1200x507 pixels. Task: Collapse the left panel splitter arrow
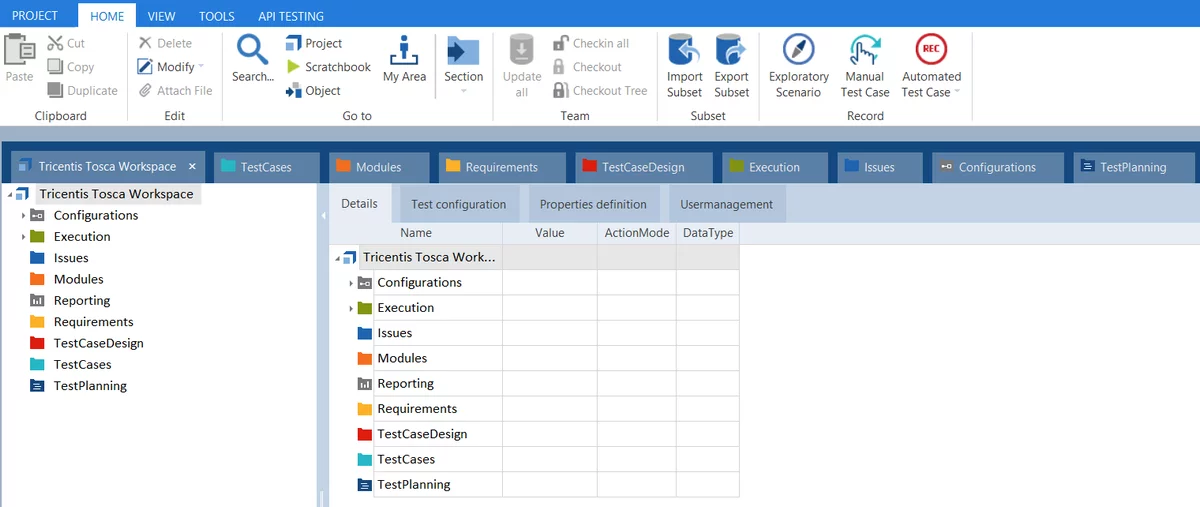pyautogui.click(x=323, y=215)
